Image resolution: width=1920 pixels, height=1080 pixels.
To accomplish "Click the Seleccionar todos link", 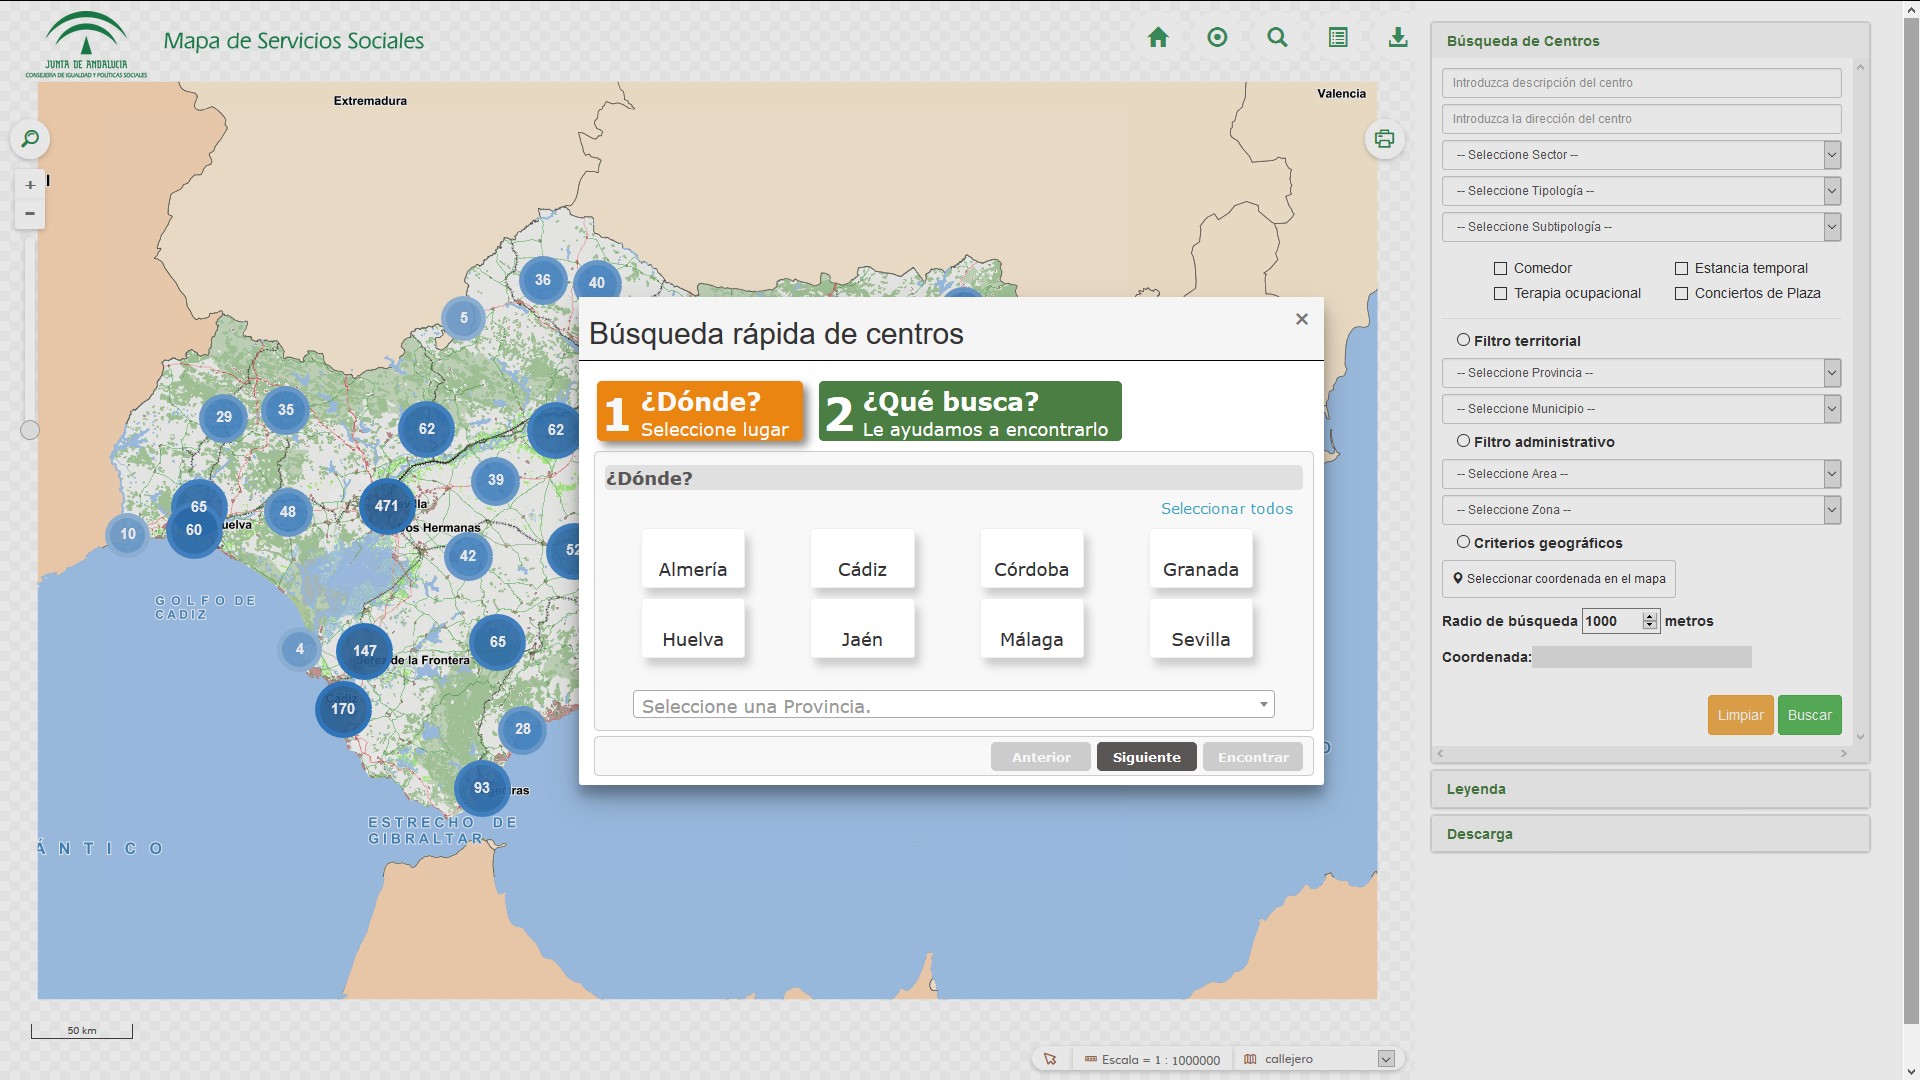I will 1226,509.
